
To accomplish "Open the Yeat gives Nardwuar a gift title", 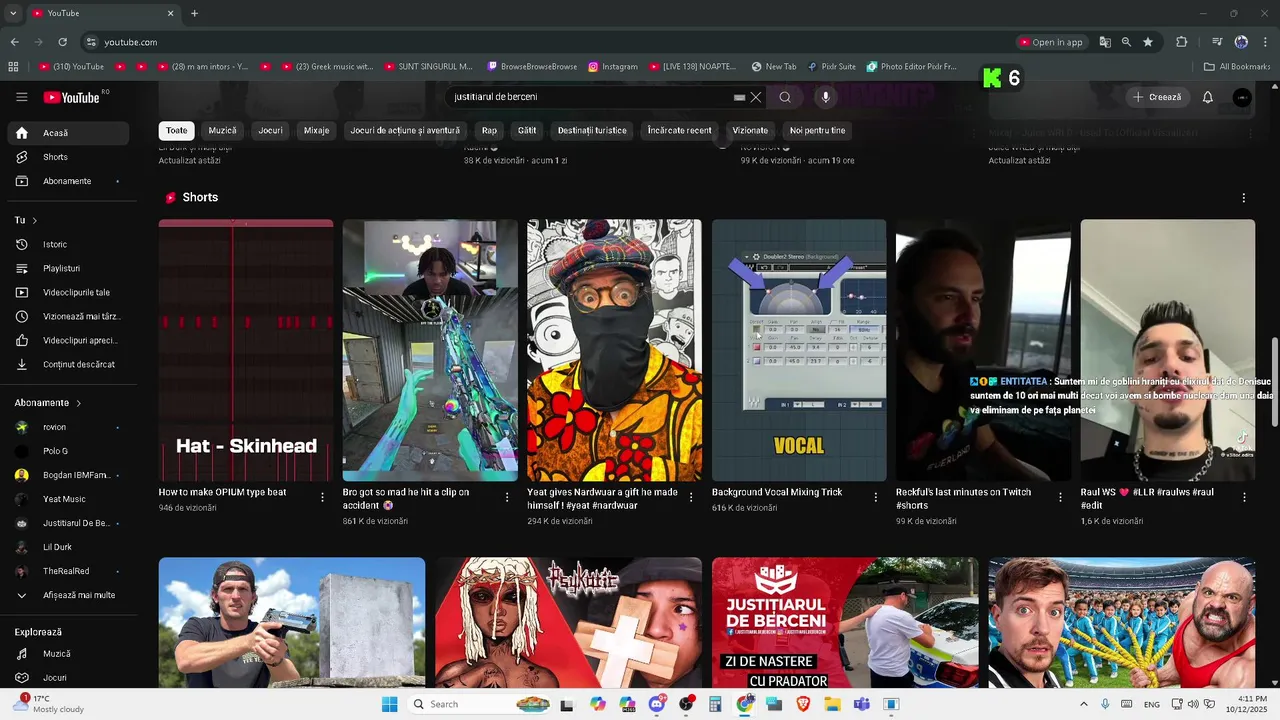I will pyautogui.click(x=602, y=498).
